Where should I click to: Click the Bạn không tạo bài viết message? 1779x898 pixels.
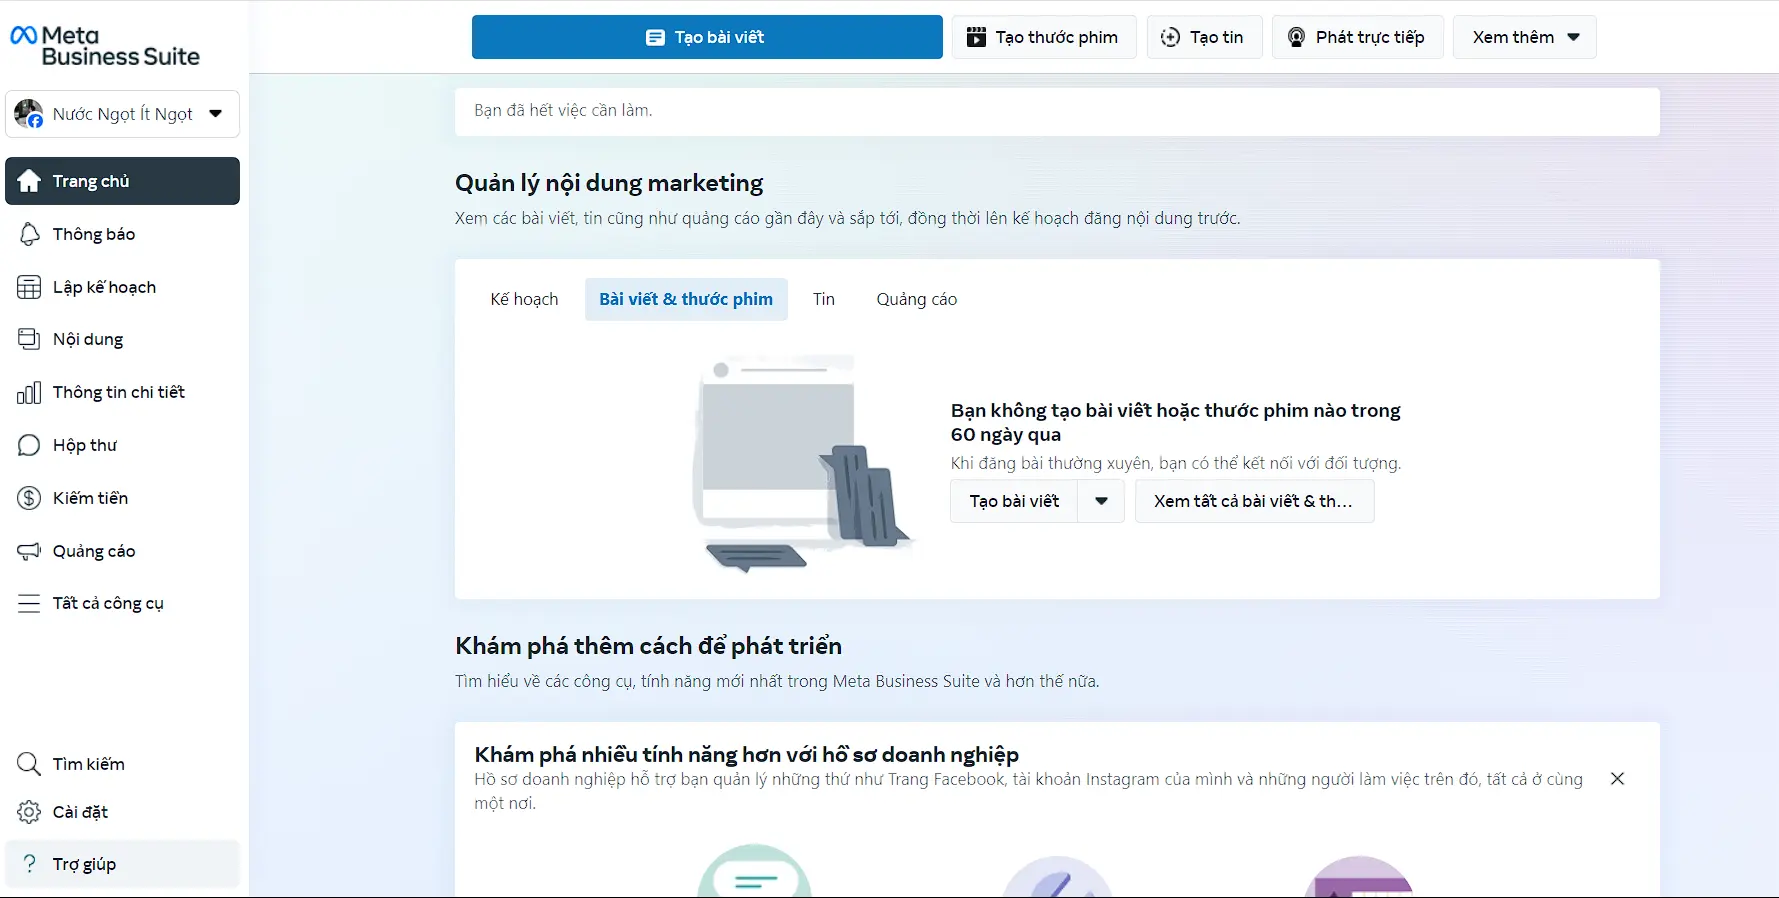1175,422
